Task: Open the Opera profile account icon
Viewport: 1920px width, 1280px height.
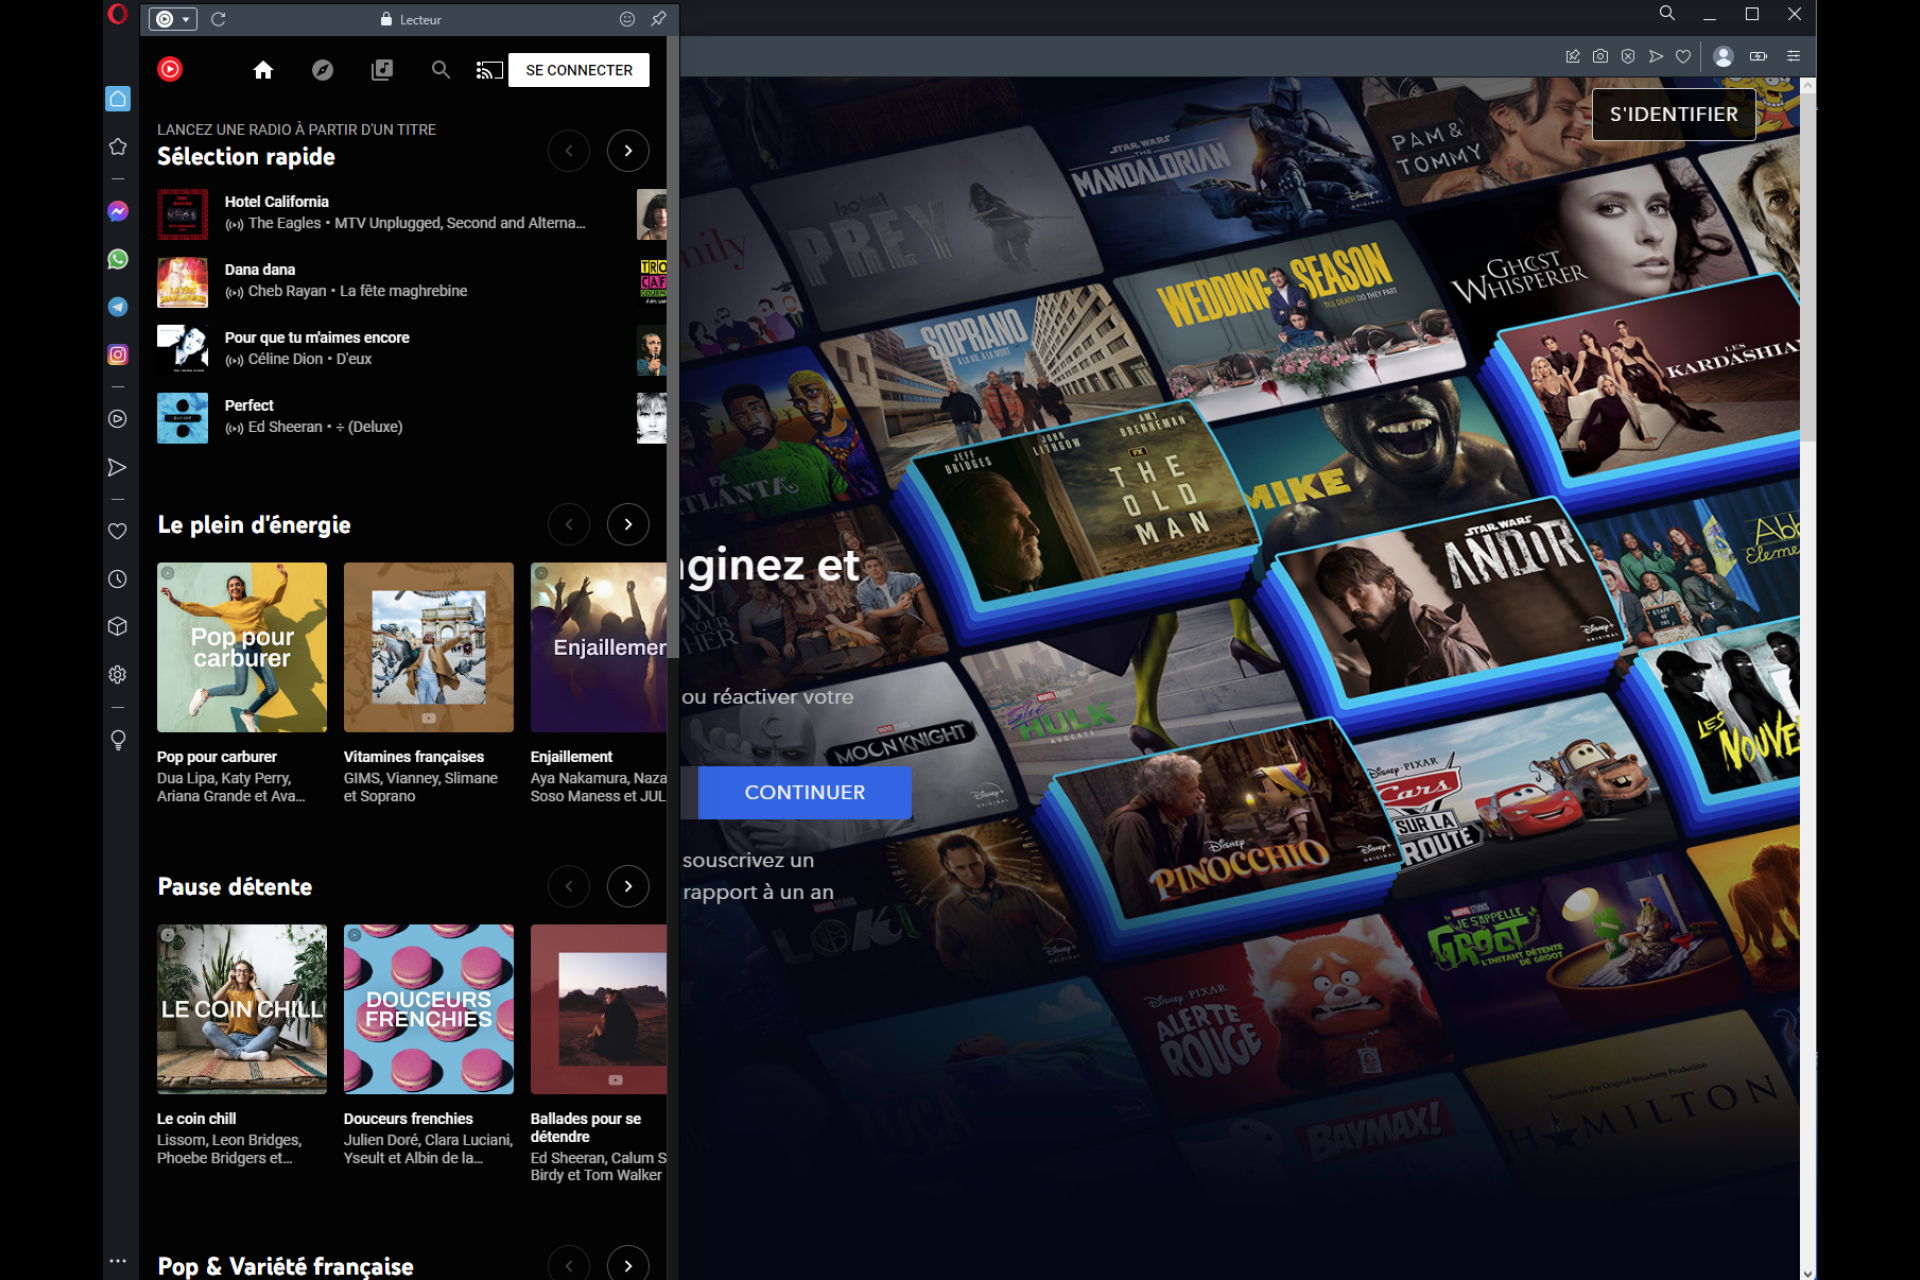Action: pyautogui.click(x=1723, y=57)
